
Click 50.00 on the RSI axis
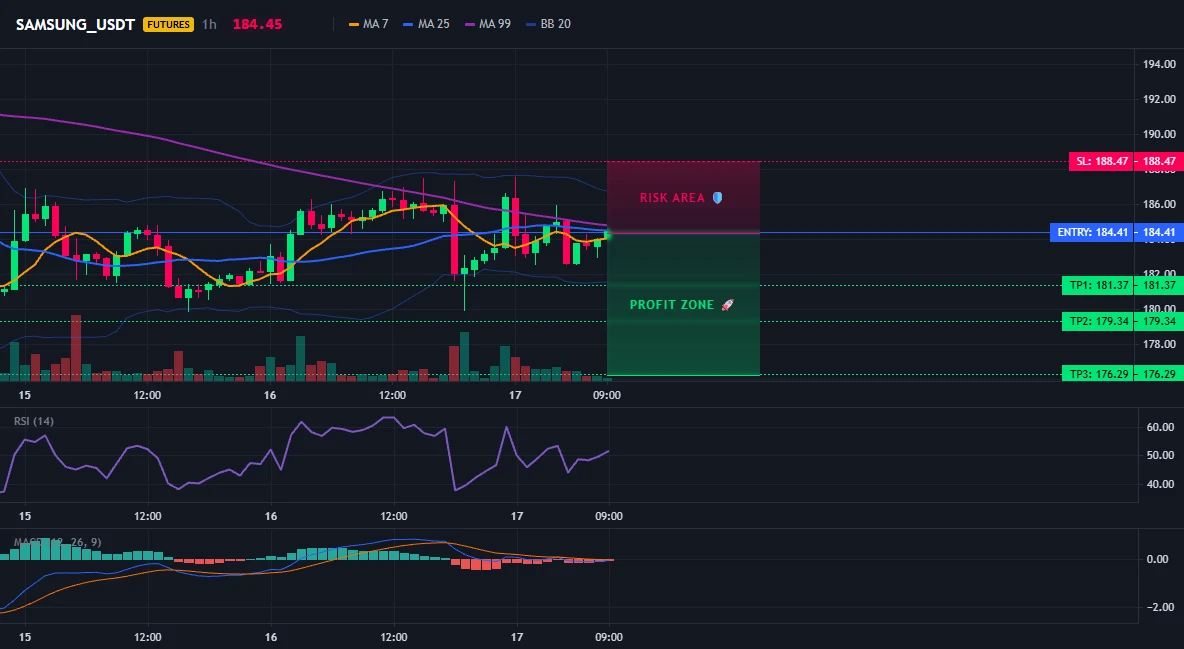pyautogui.click(x=1161, y=456)
